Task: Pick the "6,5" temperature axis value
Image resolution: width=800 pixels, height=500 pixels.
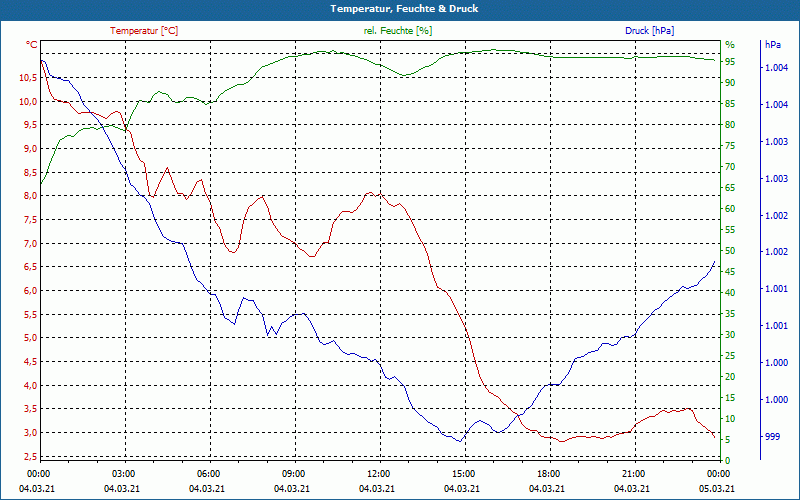Action: click(x=30, y=267)
